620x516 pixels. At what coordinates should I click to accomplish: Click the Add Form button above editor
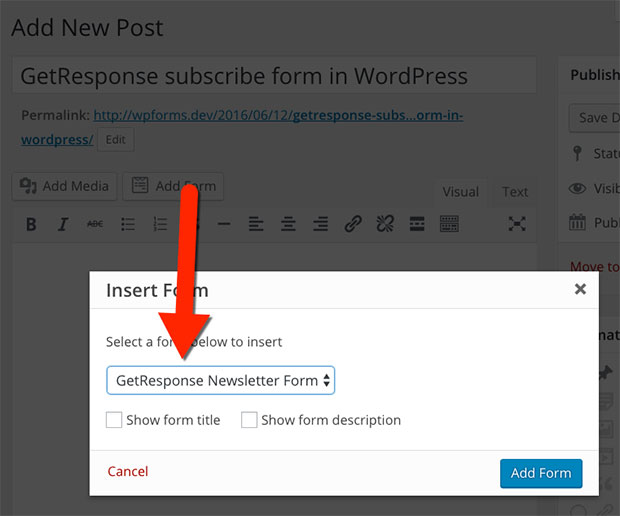173,186
